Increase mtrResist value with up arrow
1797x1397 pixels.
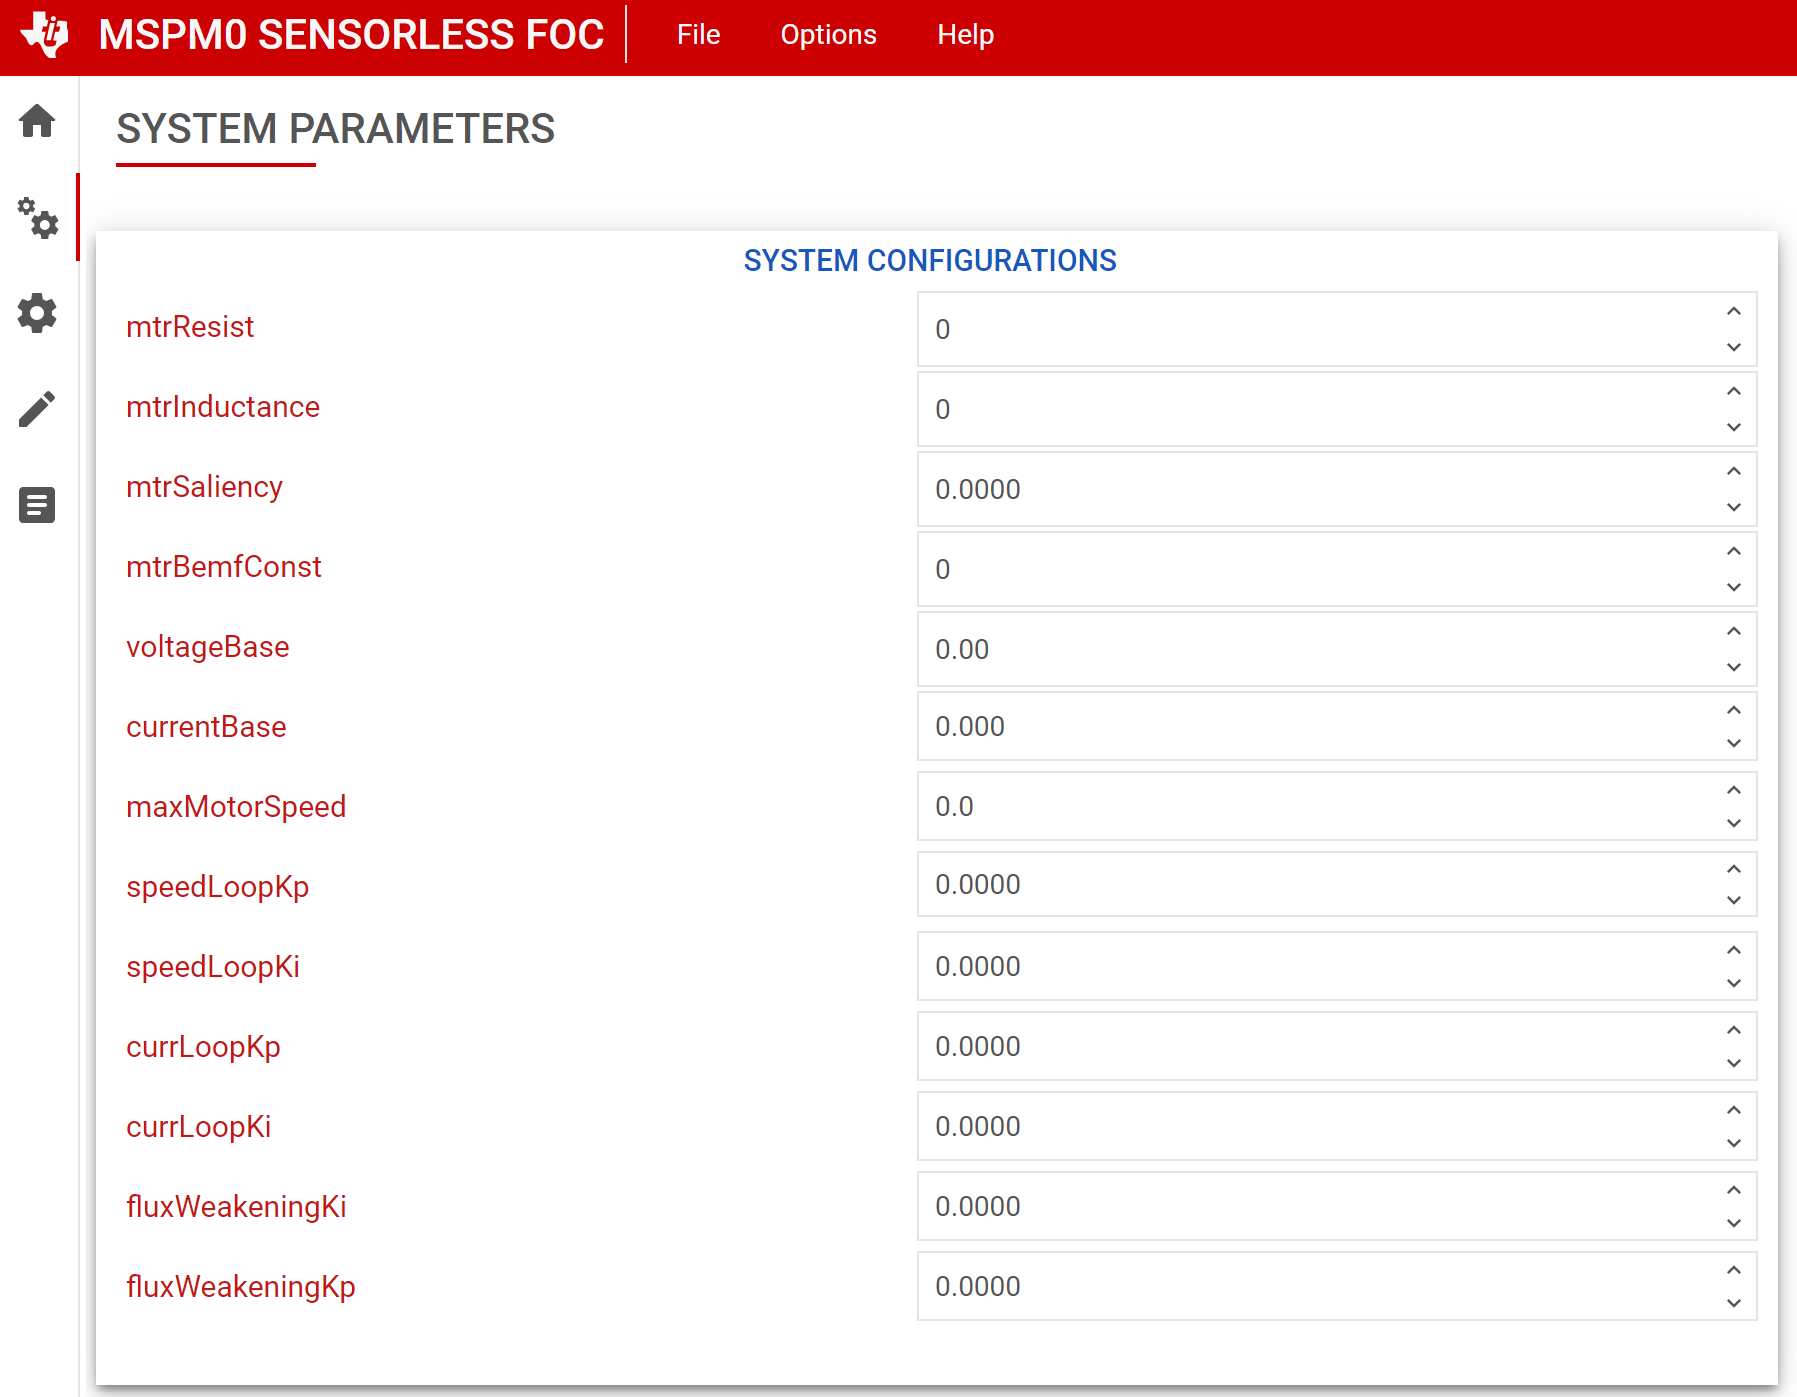coord(1733,312)
